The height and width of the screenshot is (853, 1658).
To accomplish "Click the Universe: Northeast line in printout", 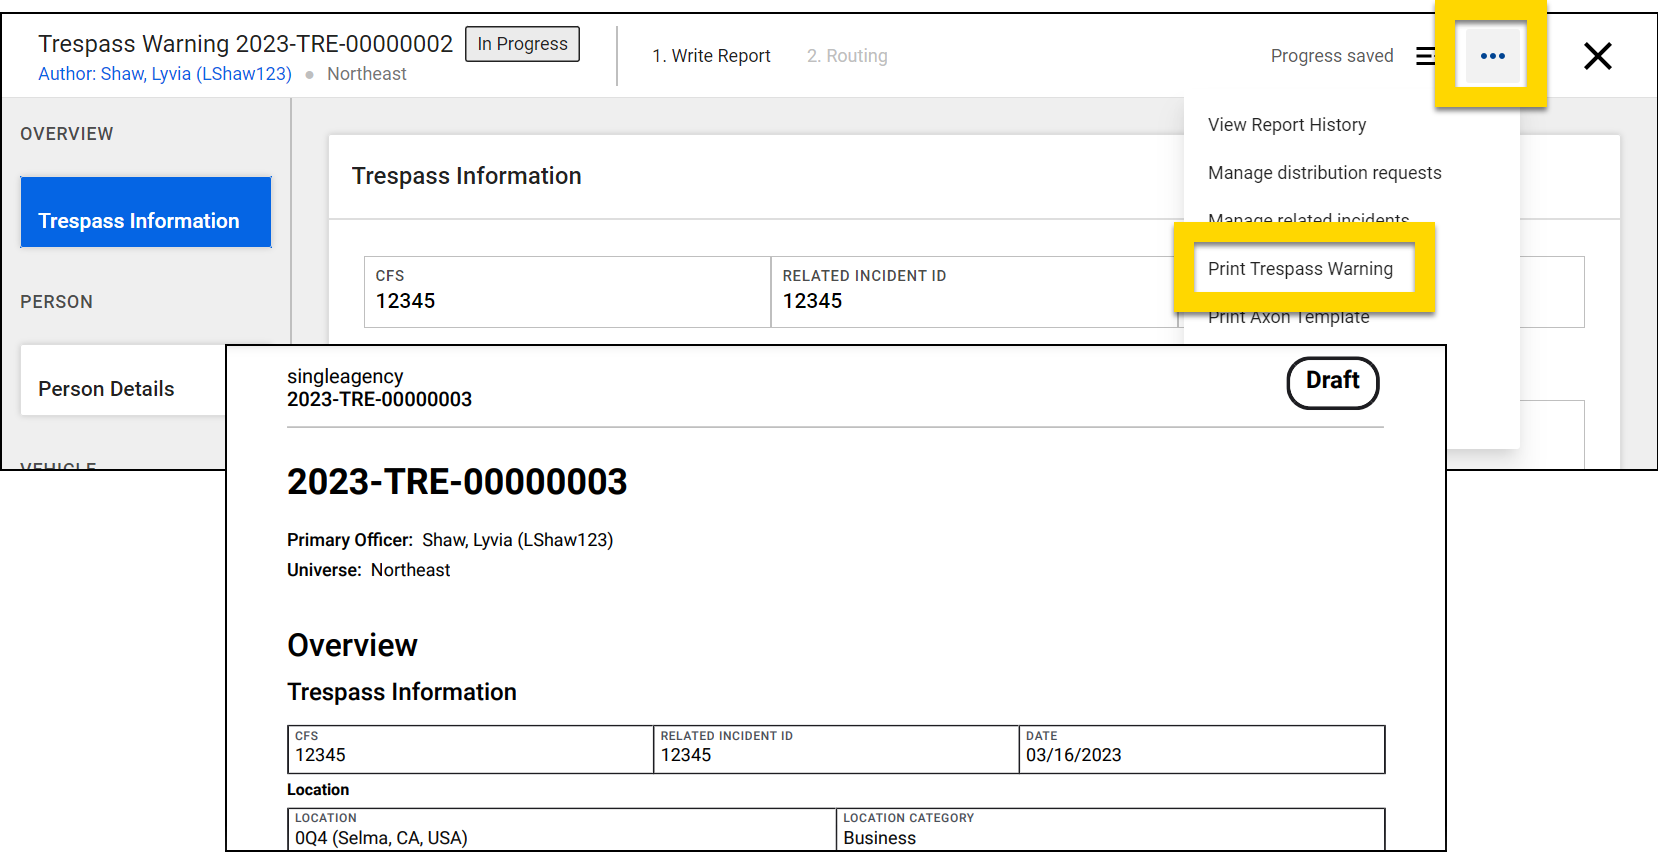I will [368, 570].
